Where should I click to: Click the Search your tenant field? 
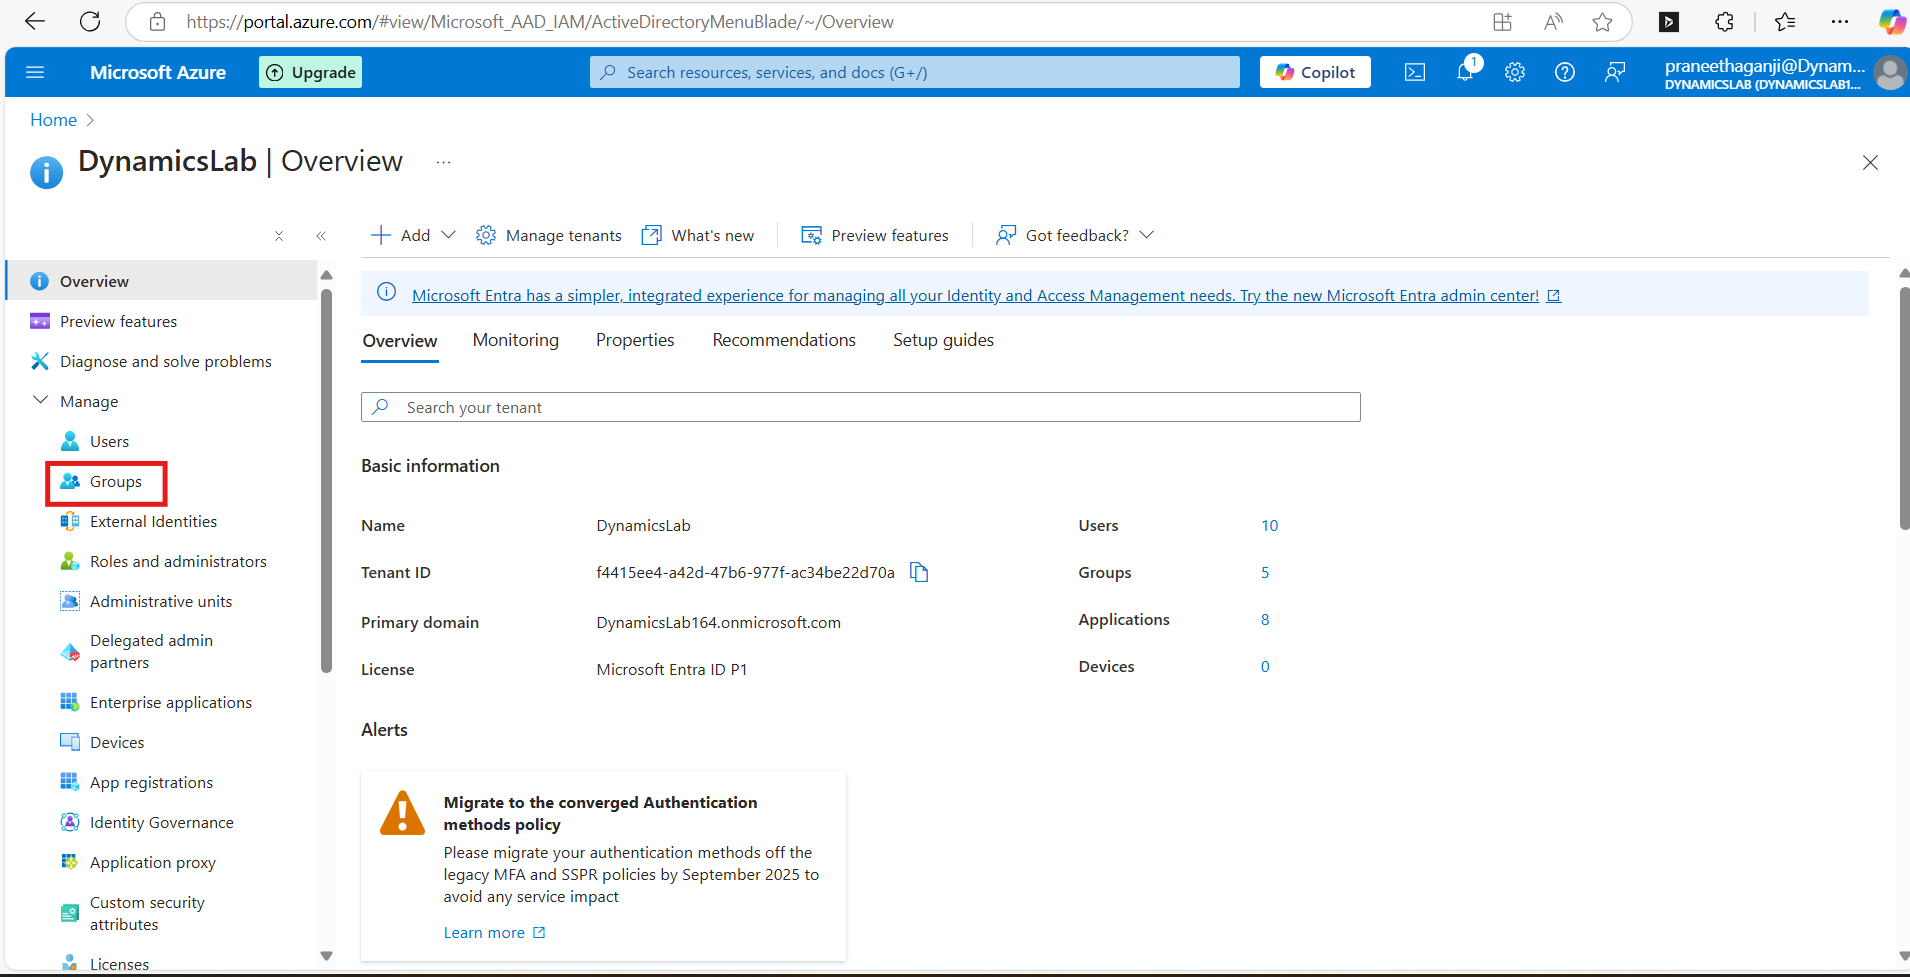click(860, 407)
